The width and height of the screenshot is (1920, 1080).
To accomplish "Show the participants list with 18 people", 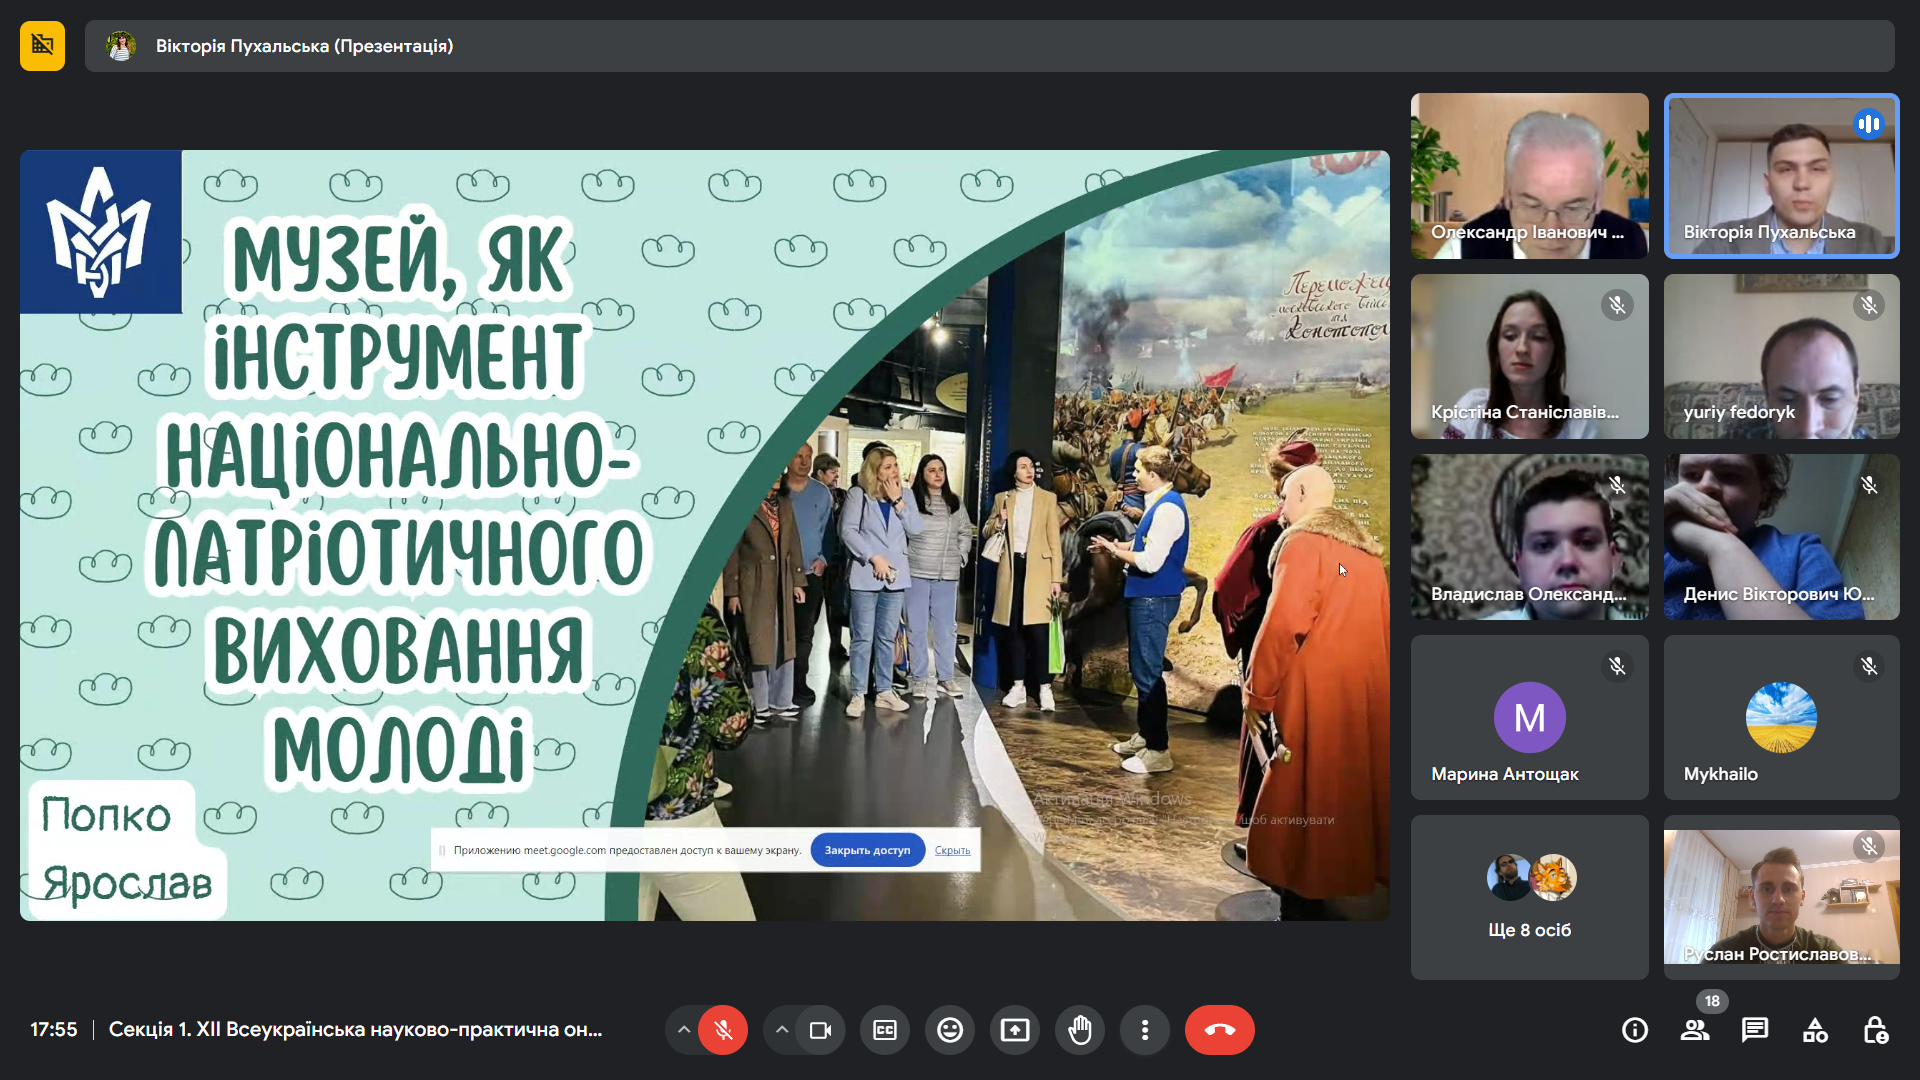I will [x=1695, y=1030].
